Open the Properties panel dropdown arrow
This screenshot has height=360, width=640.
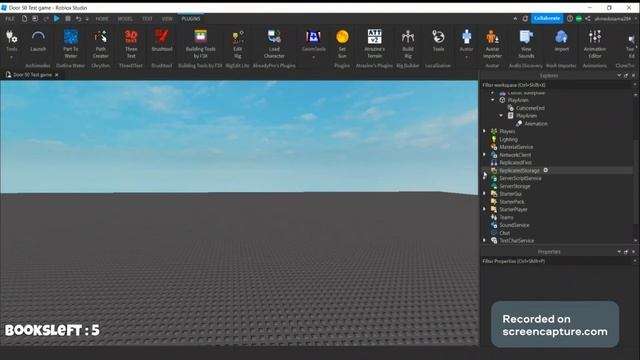tap(619, 252)
